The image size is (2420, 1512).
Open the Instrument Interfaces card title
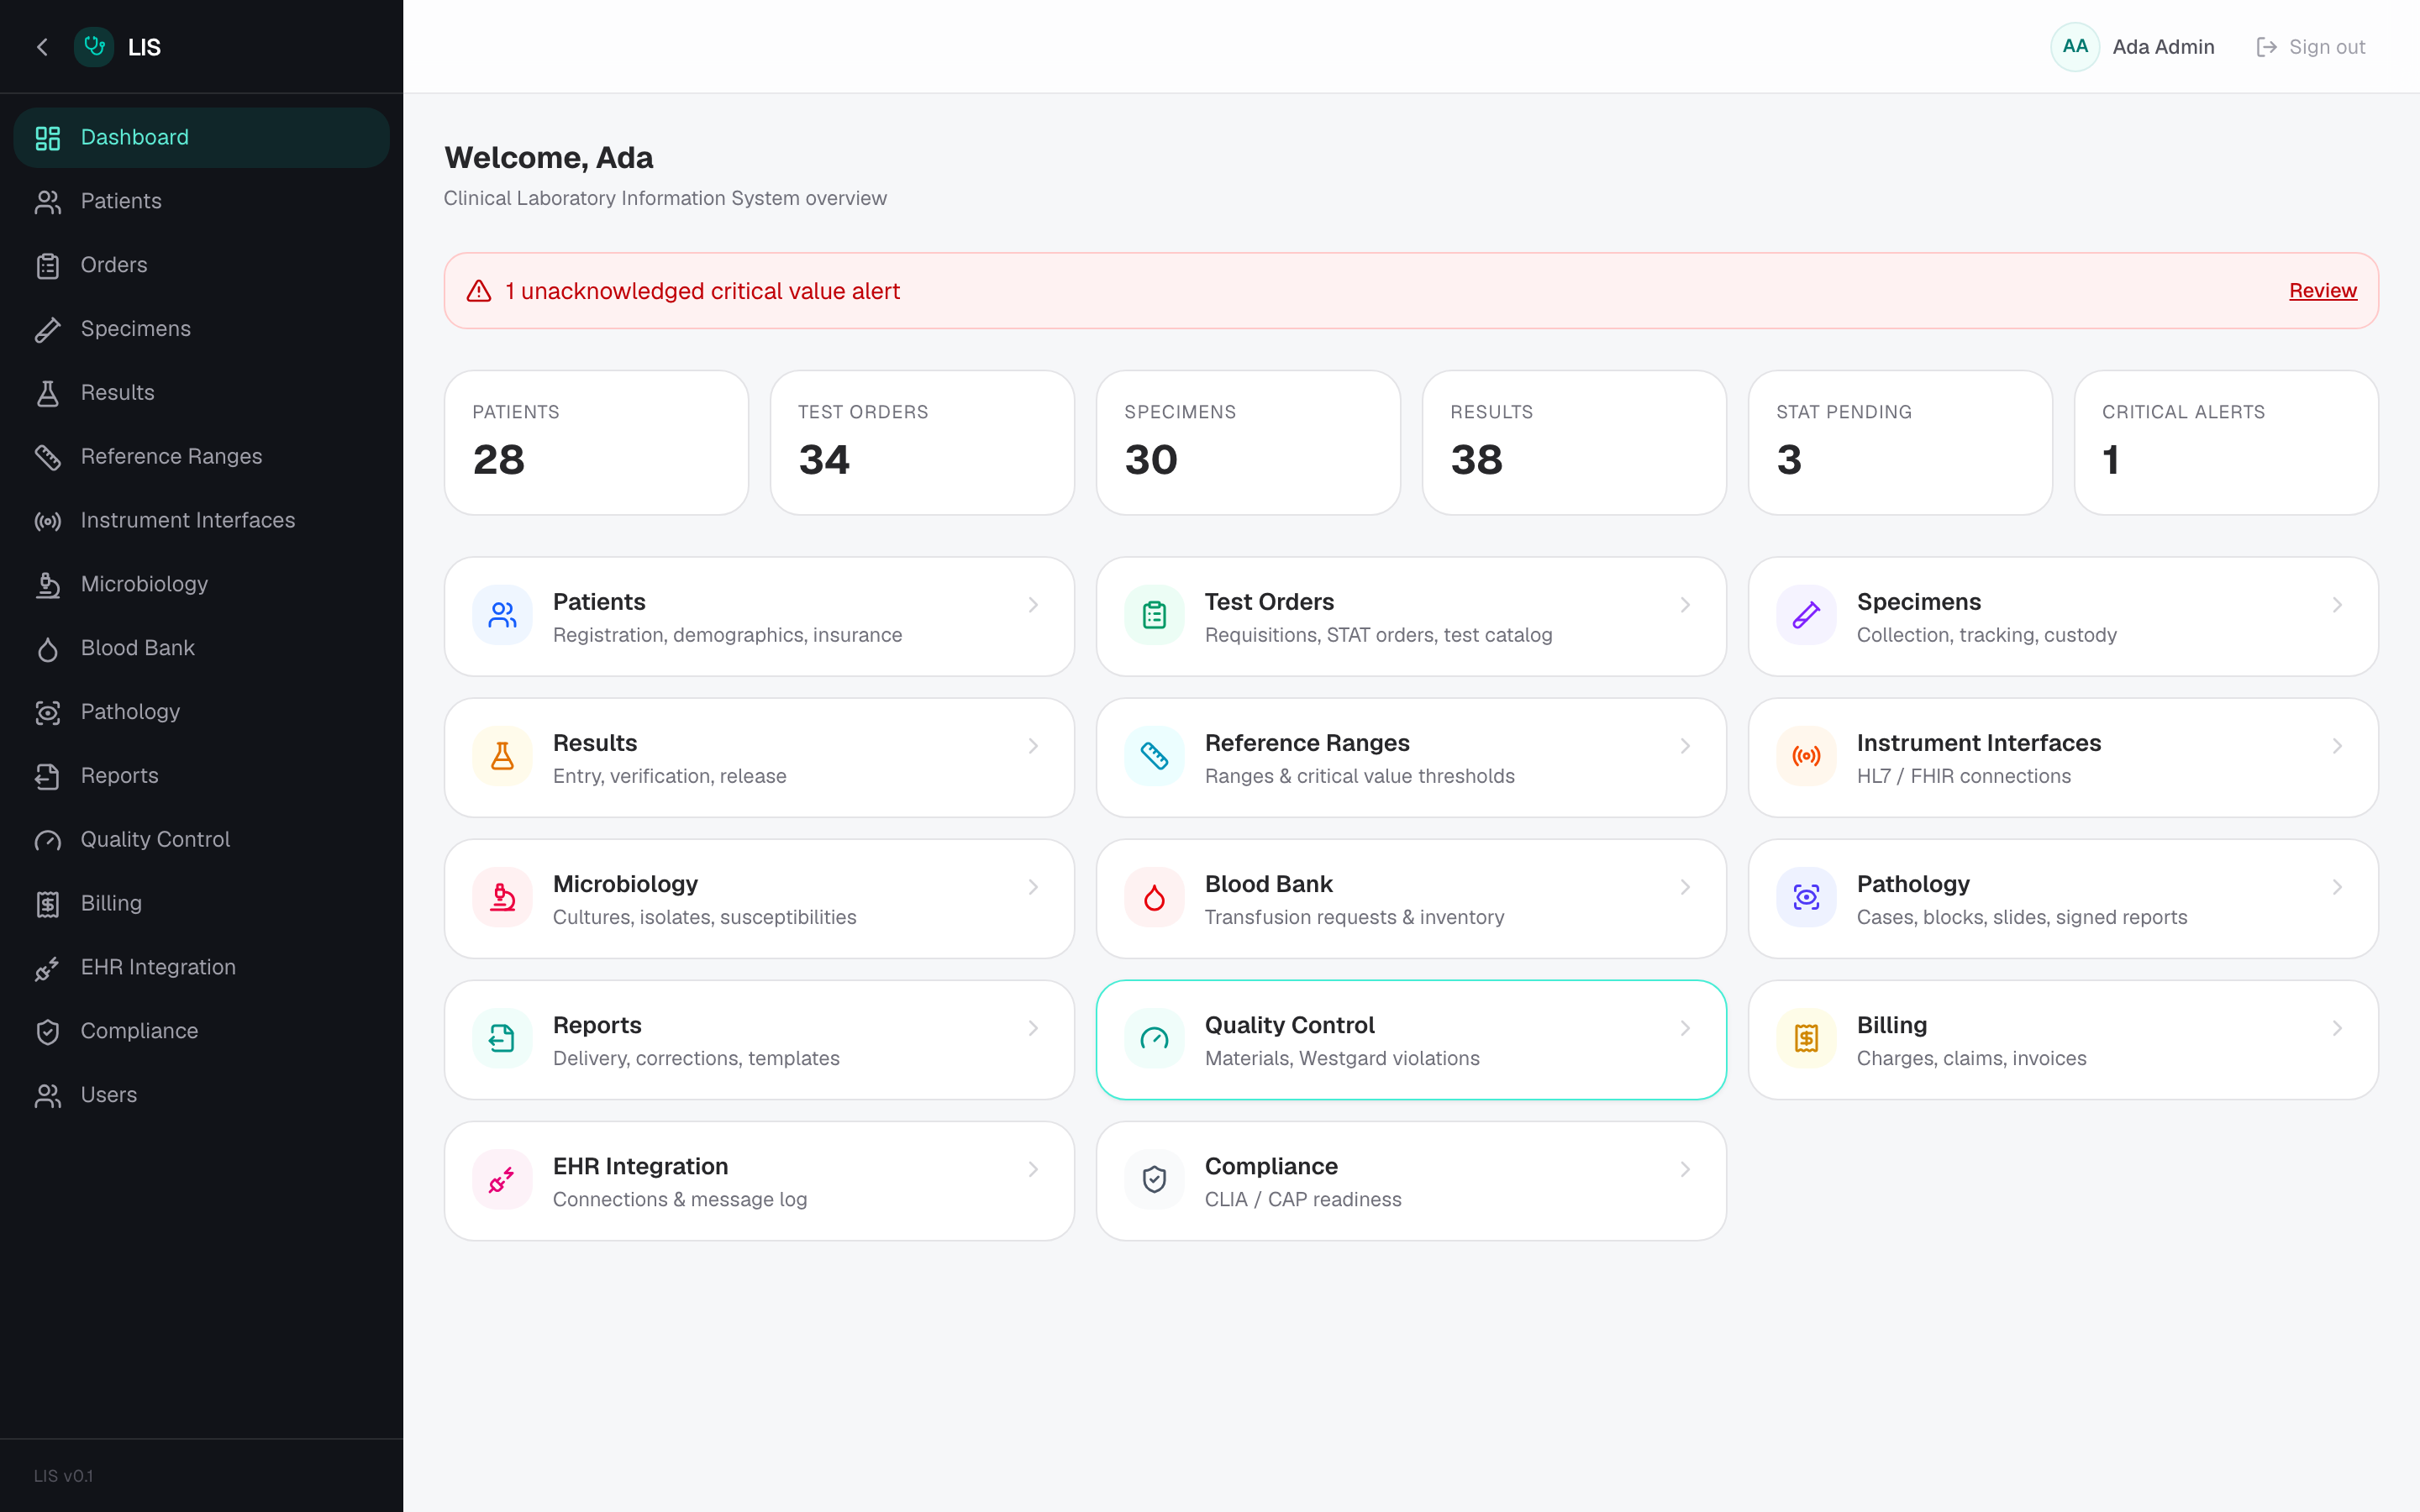[x=1978, y=743]
